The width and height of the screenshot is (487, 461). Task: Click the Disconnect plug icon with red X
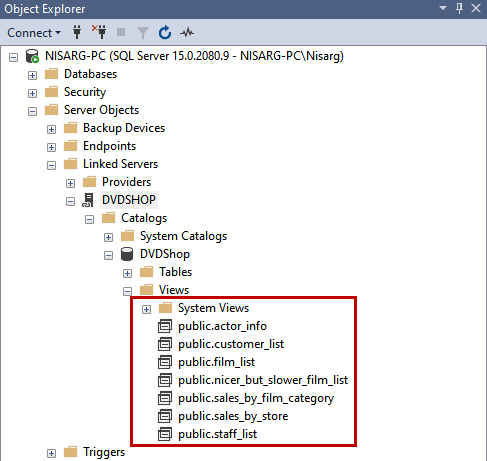(99, 32)
